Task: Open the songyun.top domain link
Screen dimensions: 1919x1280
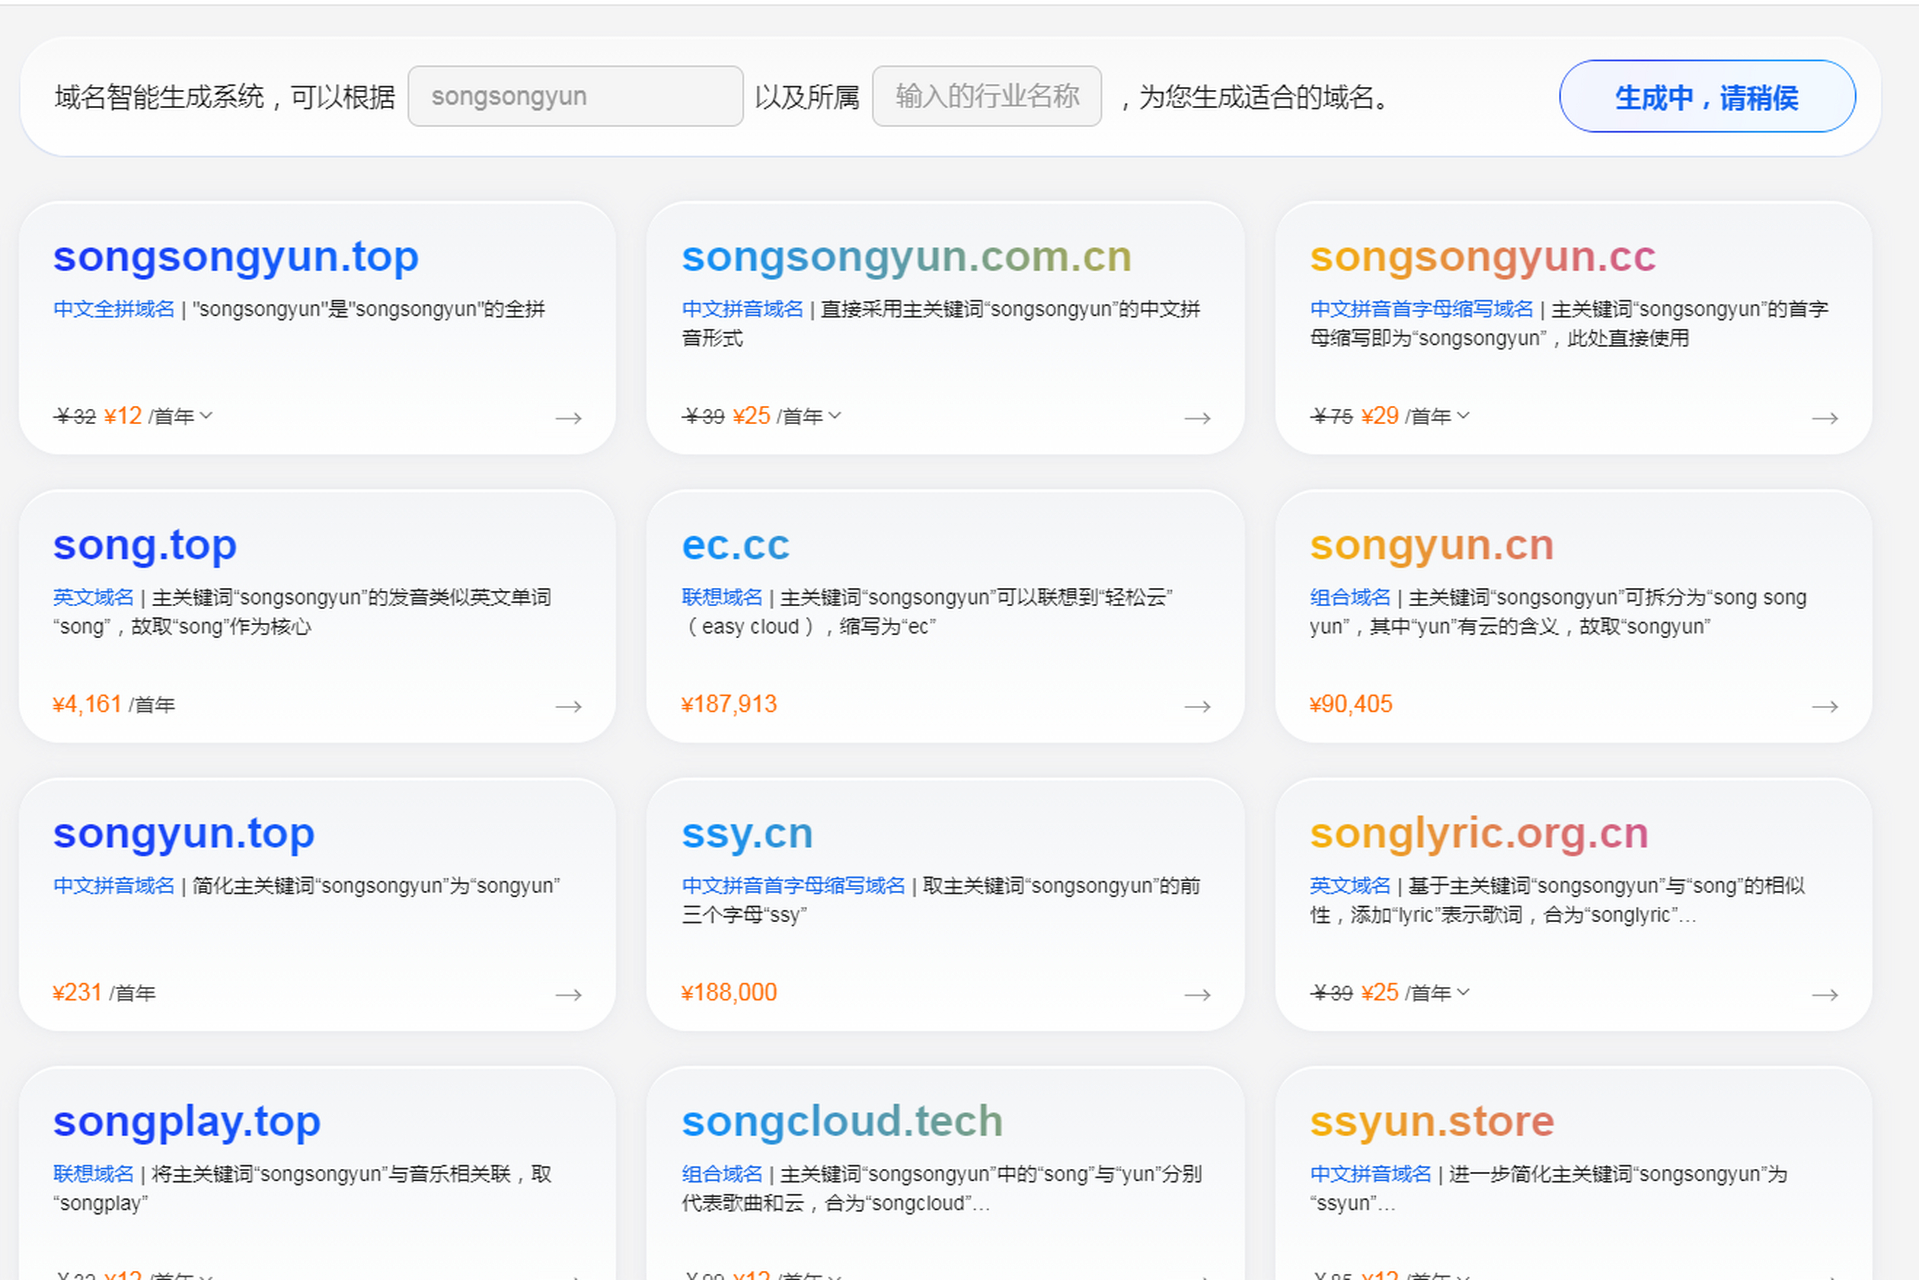Action: 184,833
